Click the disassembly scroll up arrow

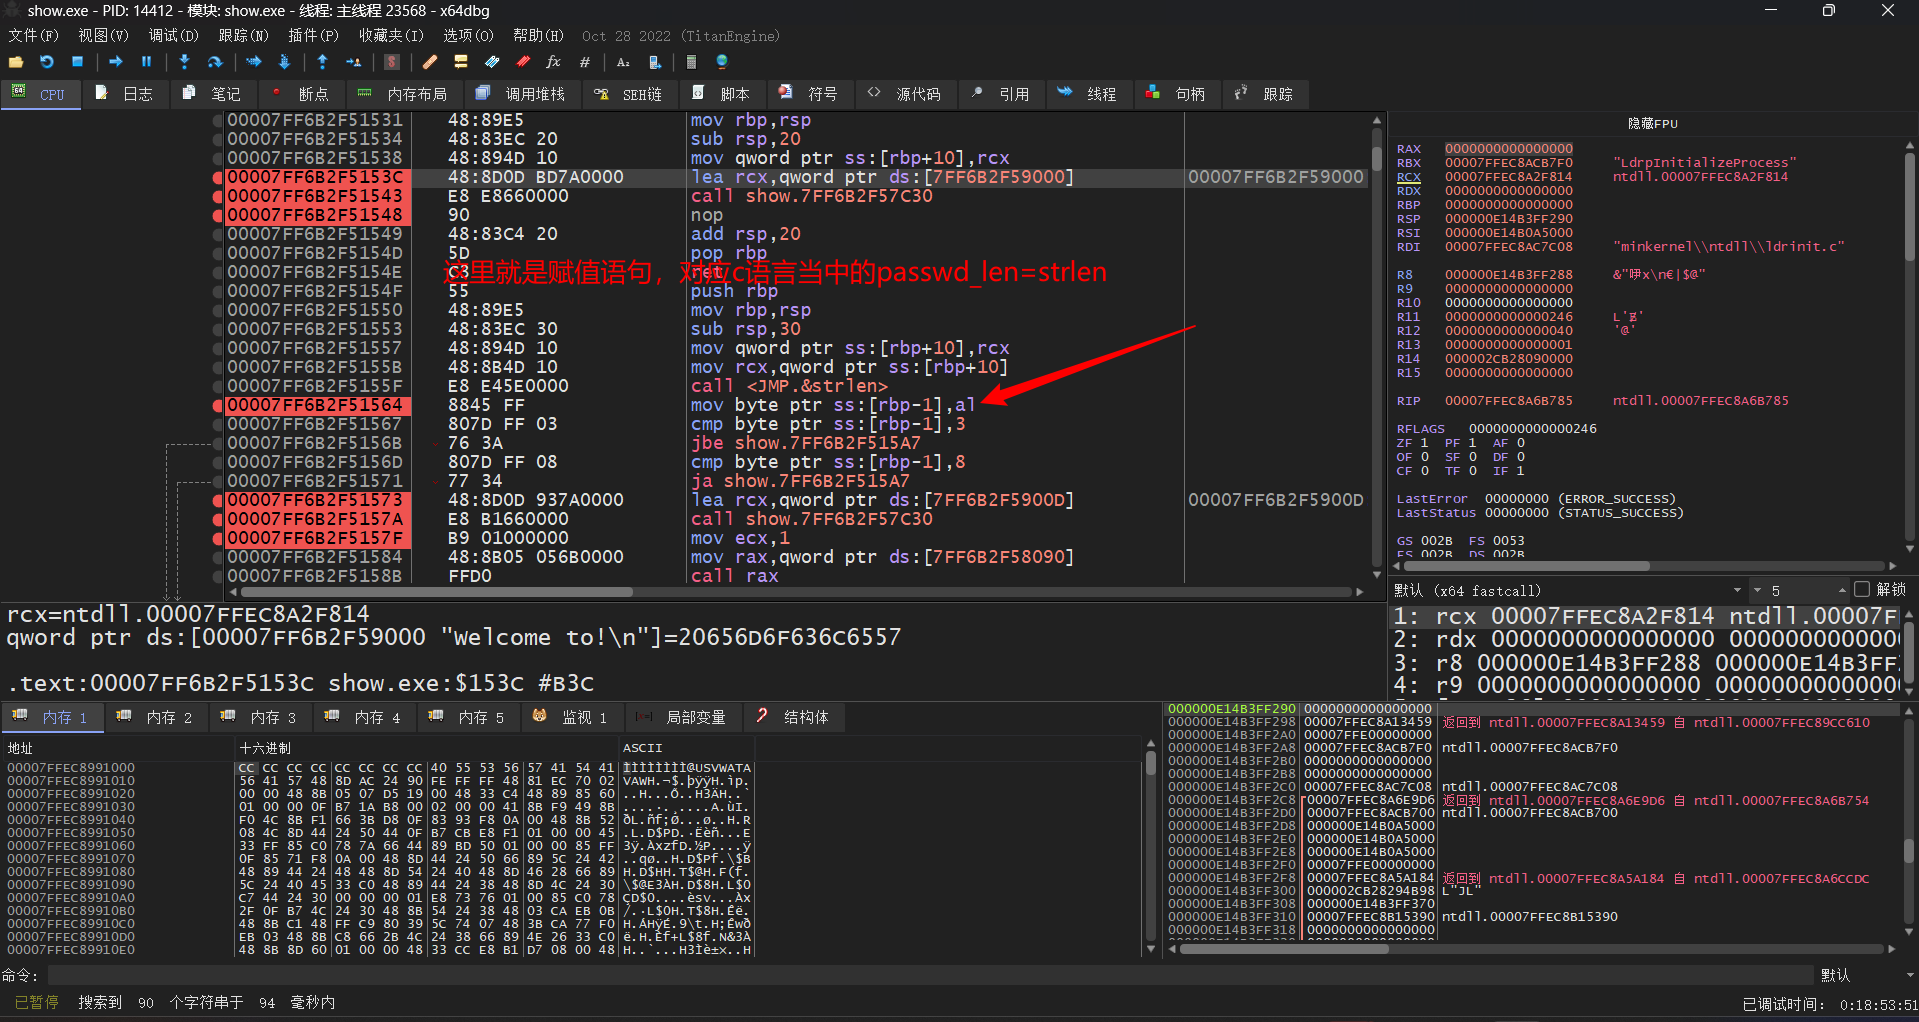click(1377, 120)
